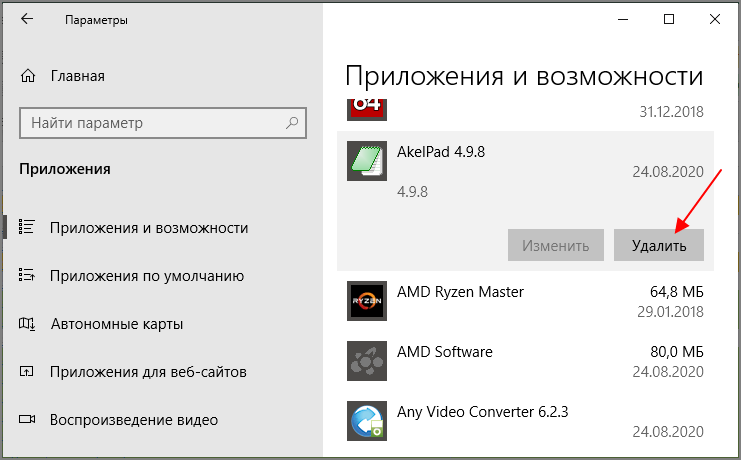Open Воспроизведение видео section
741x460 pixels.
134,420
